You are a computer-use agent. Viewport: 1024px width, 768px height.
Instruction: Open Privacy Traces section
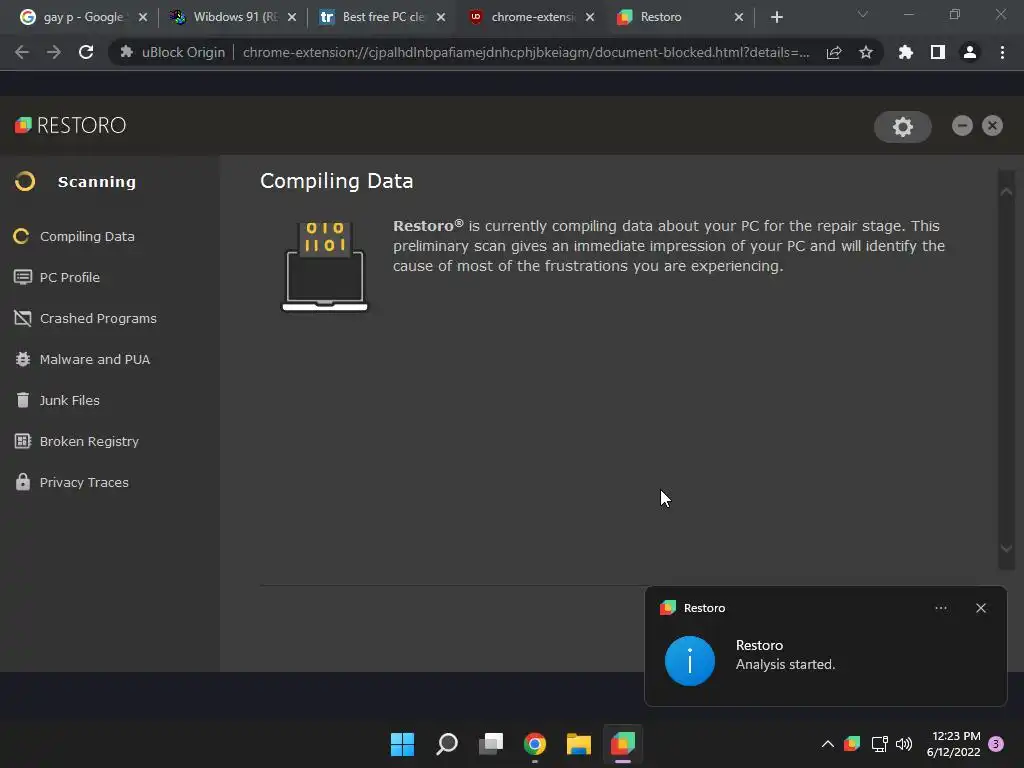click(x=84, y=483)
